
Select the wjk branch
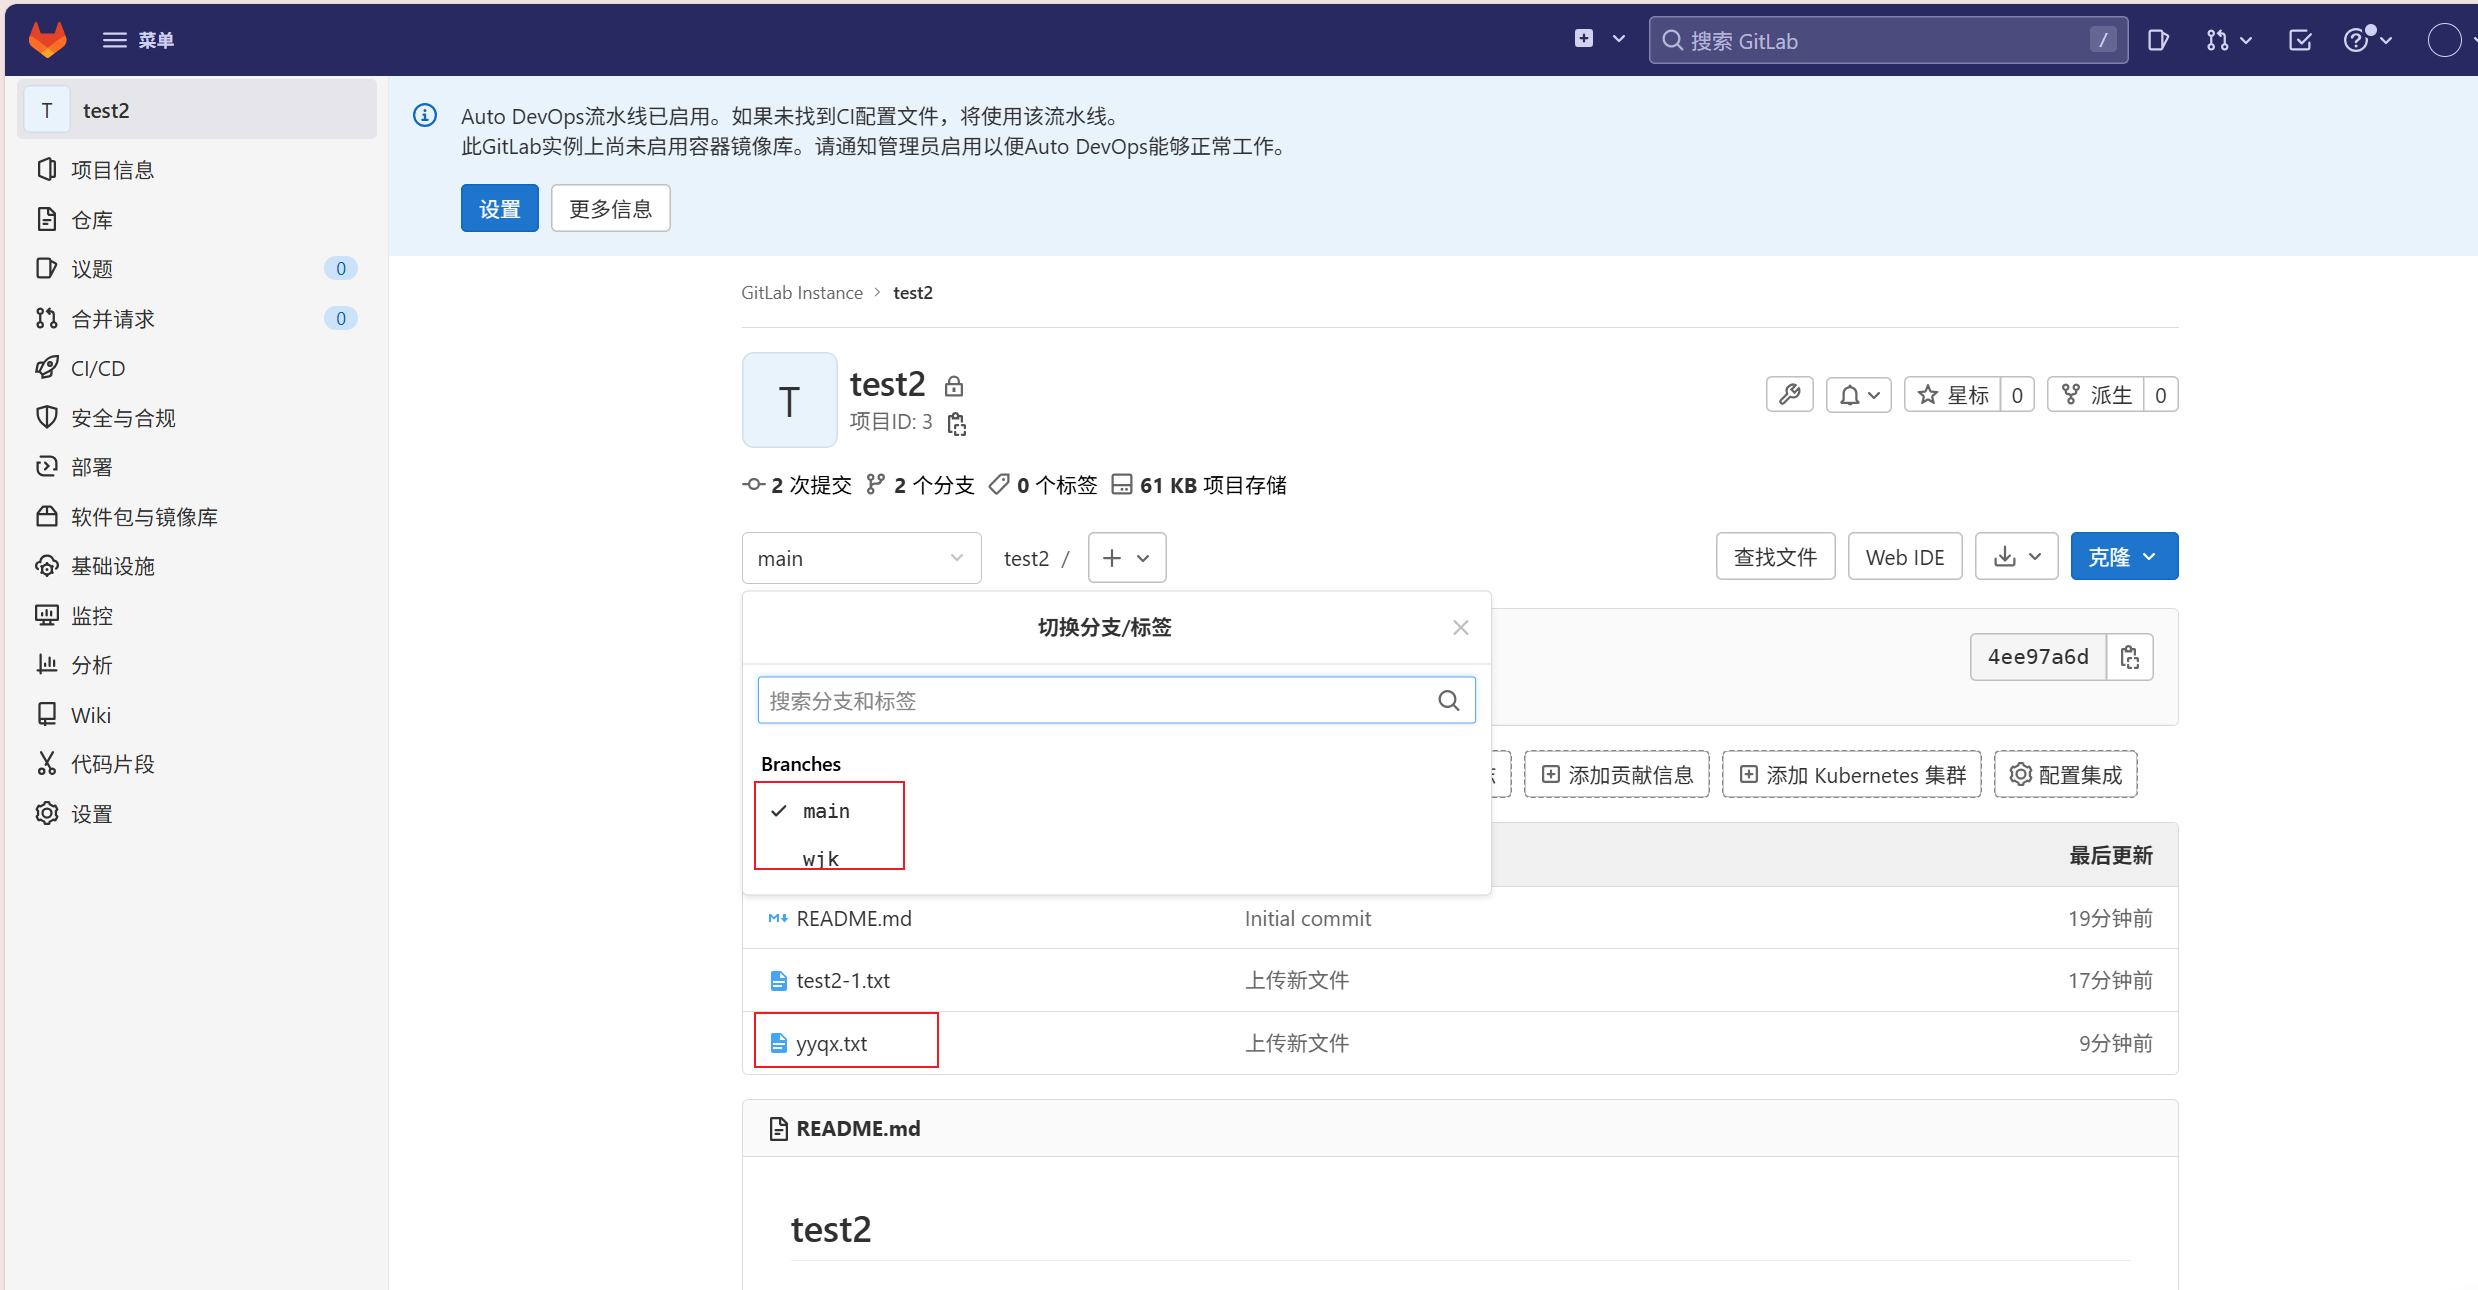(821, 858)
